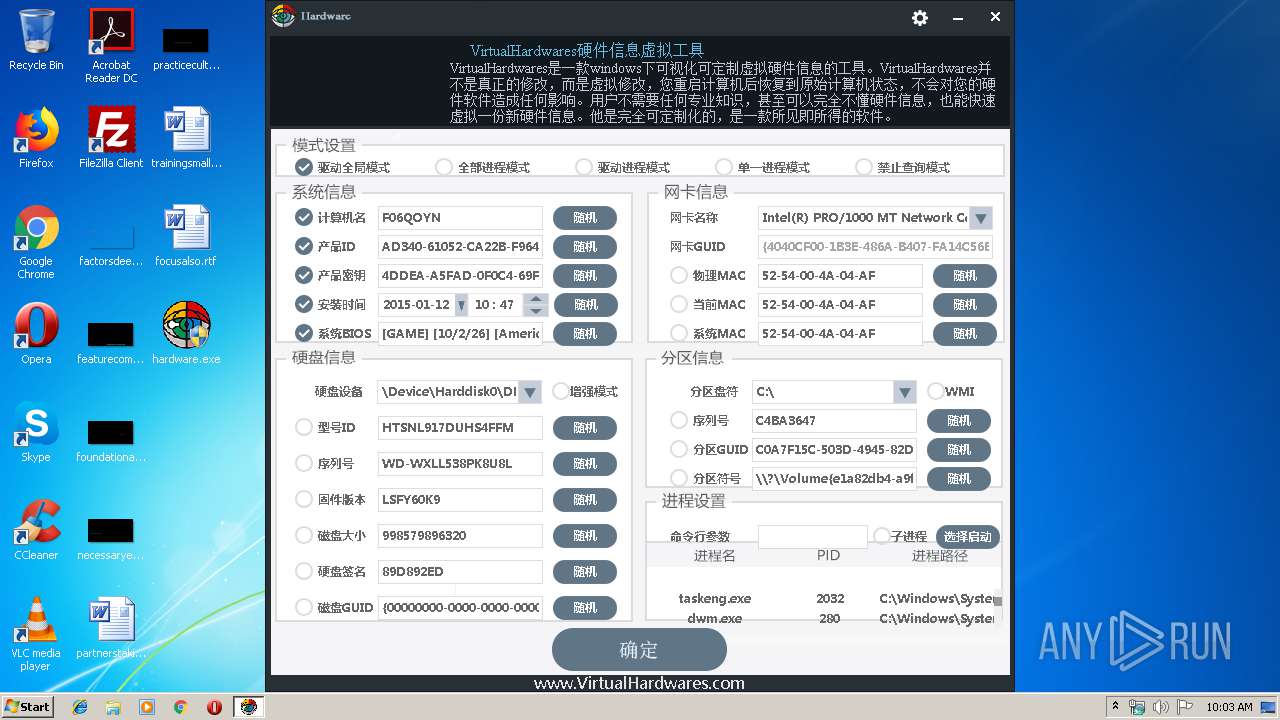Click 磁盘大小 value field
Image resolution: width=1280 pixels, height=720 pixels.
click(460, 536)
